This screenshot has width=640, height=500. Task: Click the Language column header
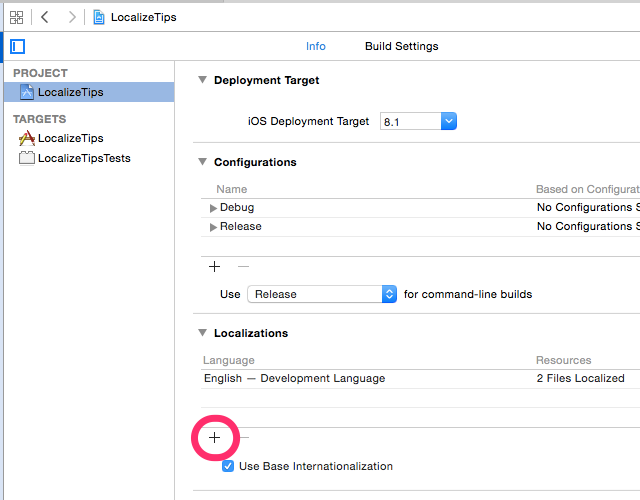(229, 360)
